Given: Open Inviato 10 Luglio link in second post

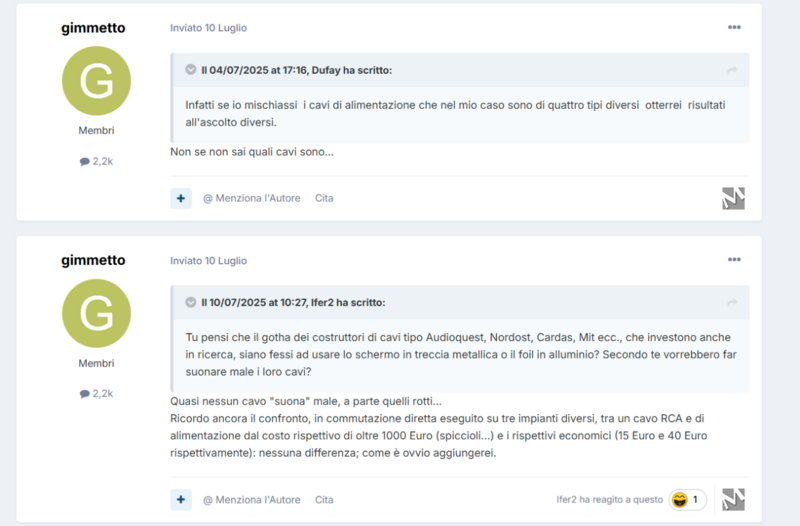Looking at the screenshot, I should (208, 260).
